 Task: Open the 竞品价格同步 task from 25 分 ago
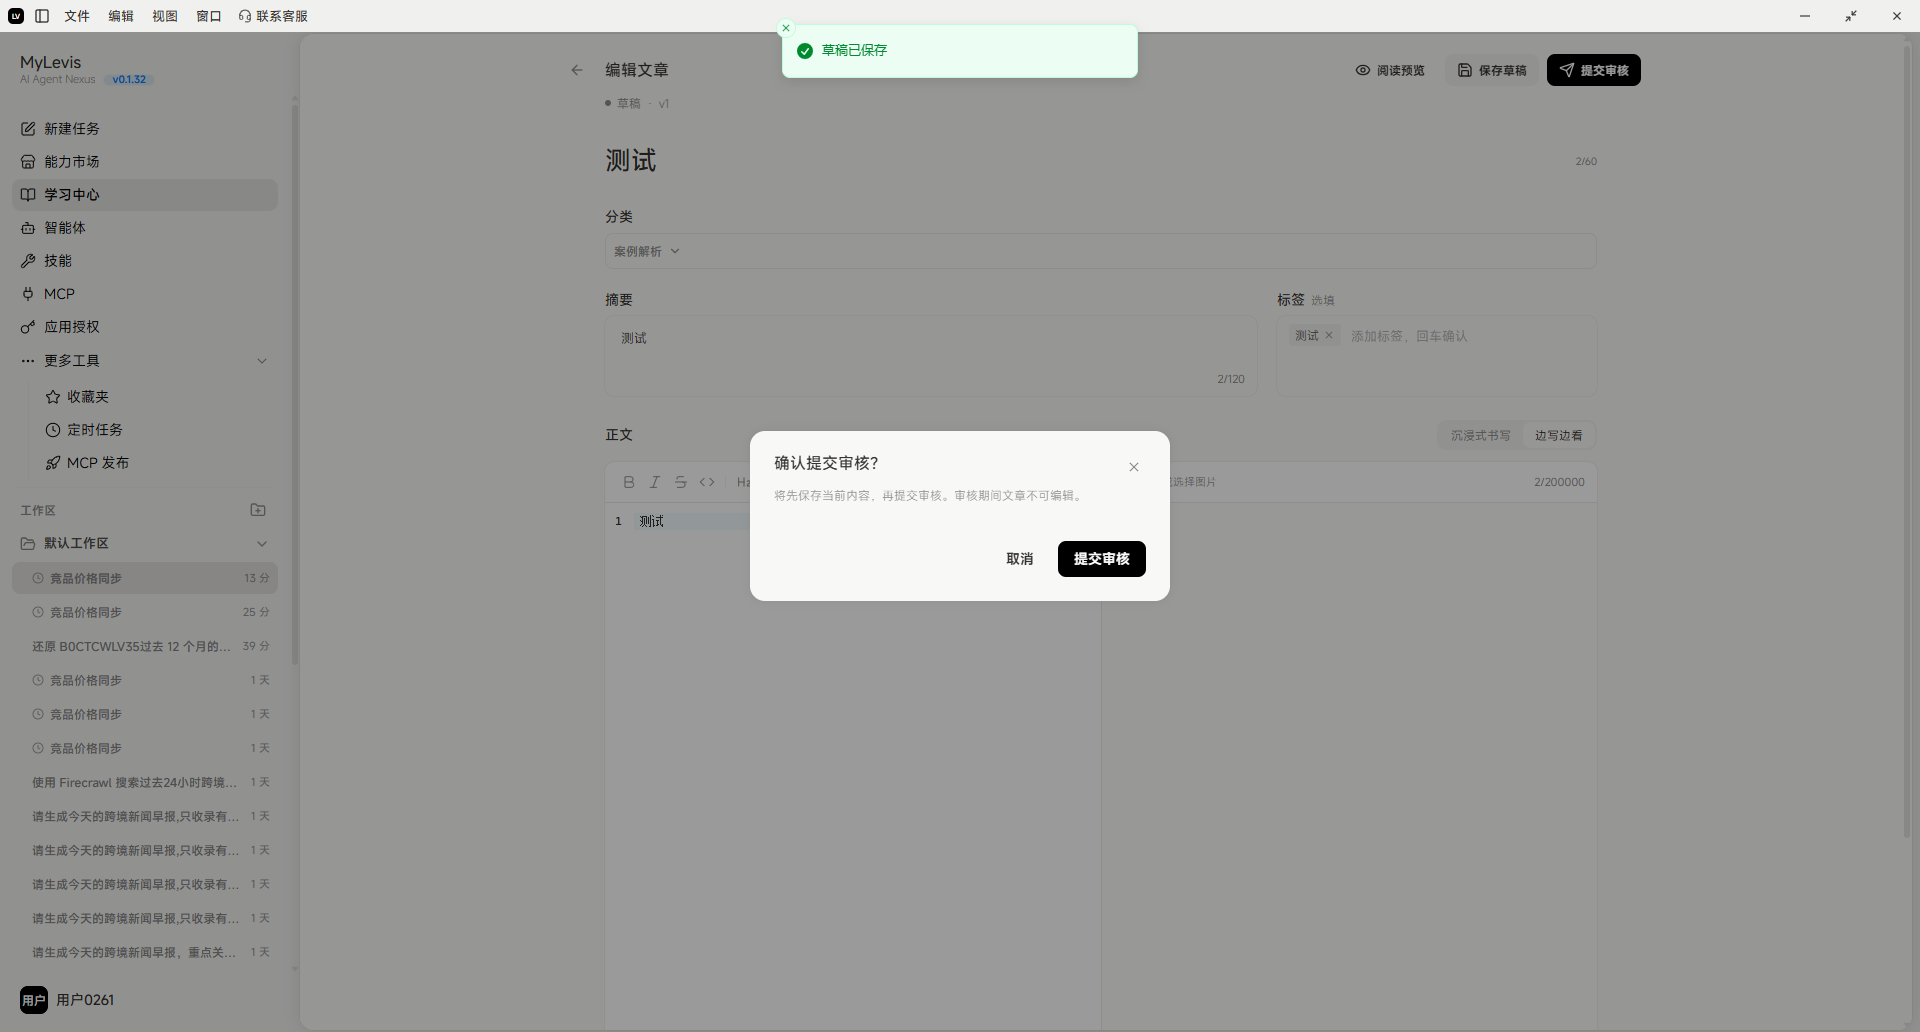click(x=145, y=612)
